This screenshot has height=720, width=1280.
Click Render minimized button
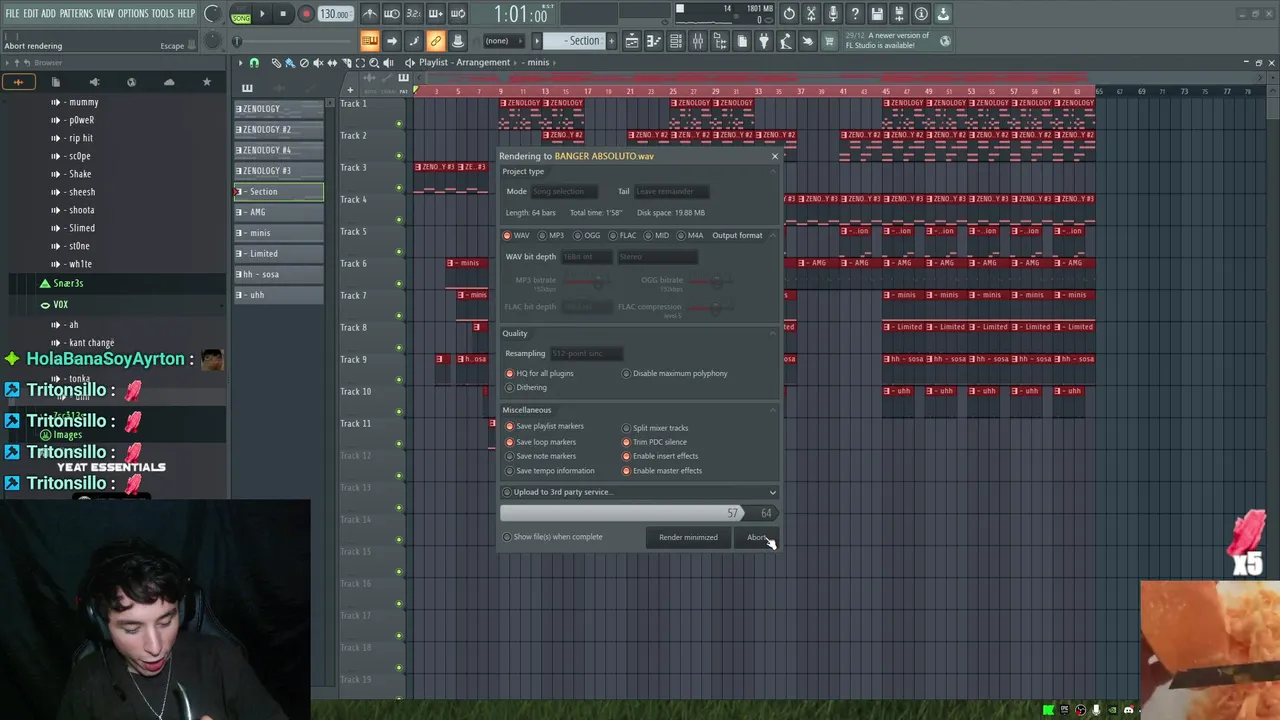point(688,537)
